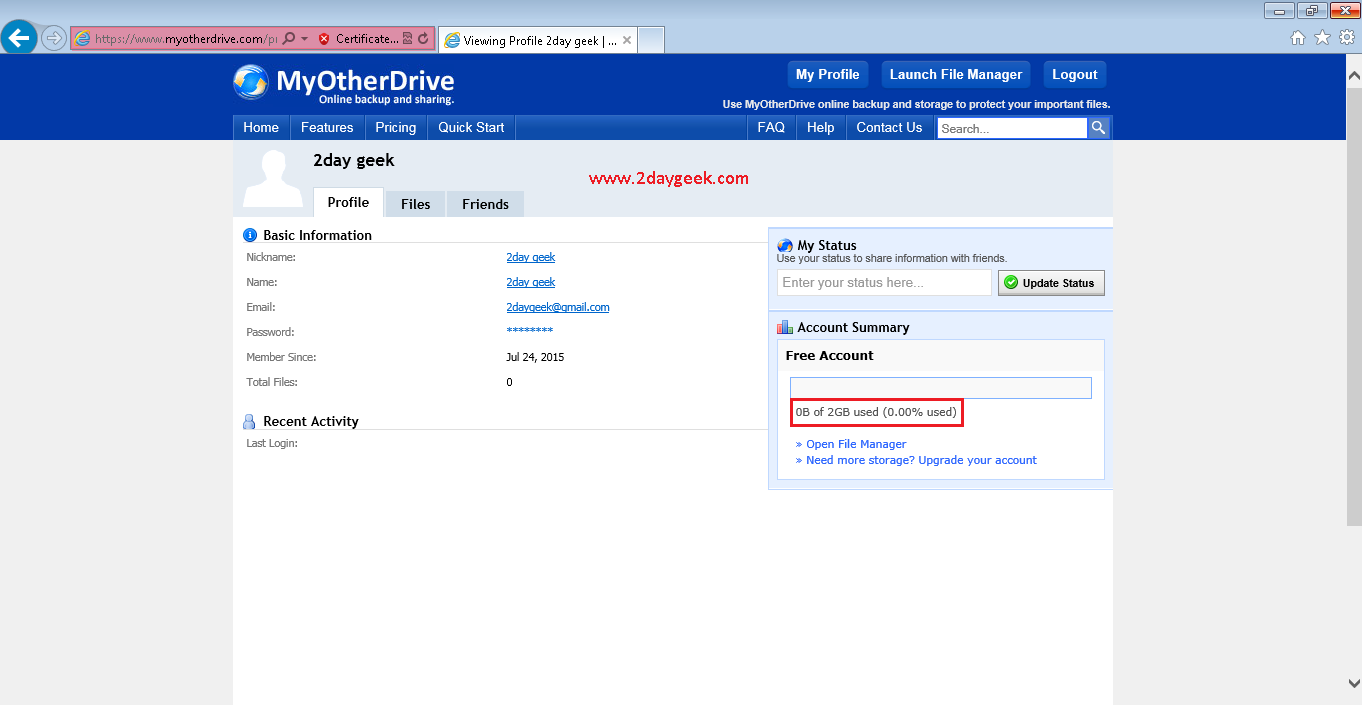Click the red certificate error shield icon
This screenshot has height=705, width=1362.
pos(324,39)
